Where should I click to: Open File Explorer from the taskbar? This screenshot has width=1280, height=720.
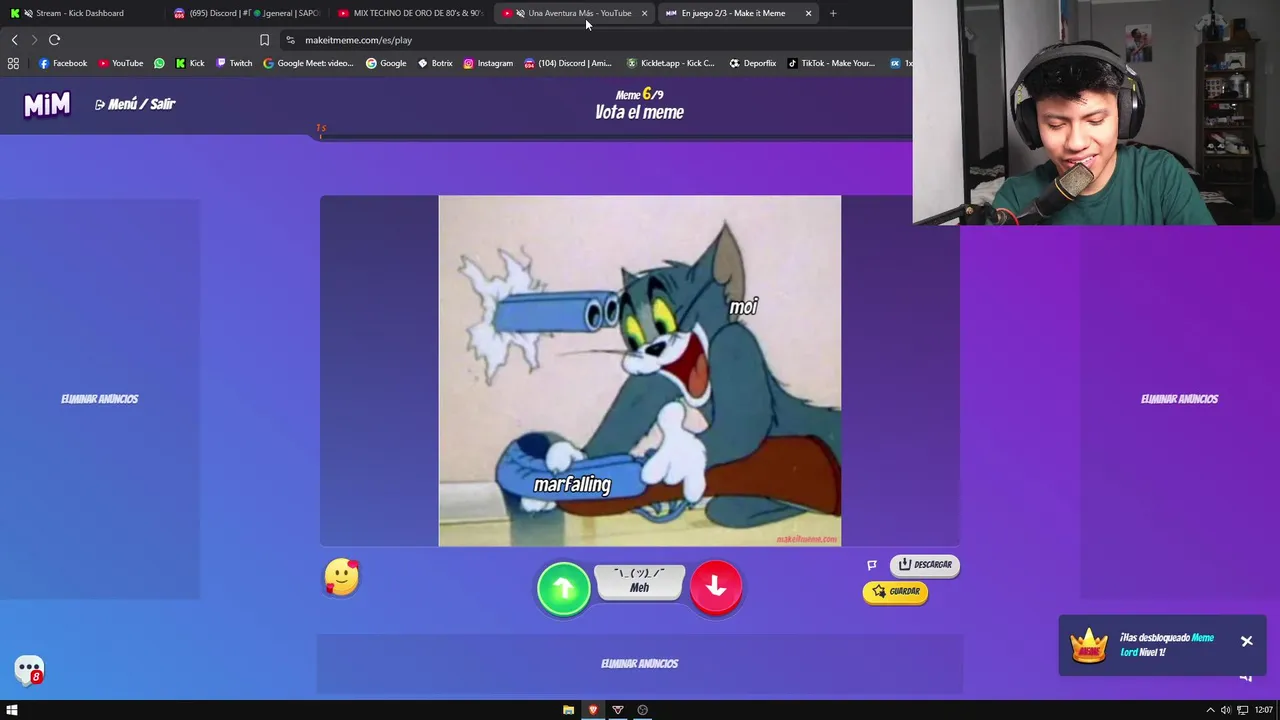[568, 710]
